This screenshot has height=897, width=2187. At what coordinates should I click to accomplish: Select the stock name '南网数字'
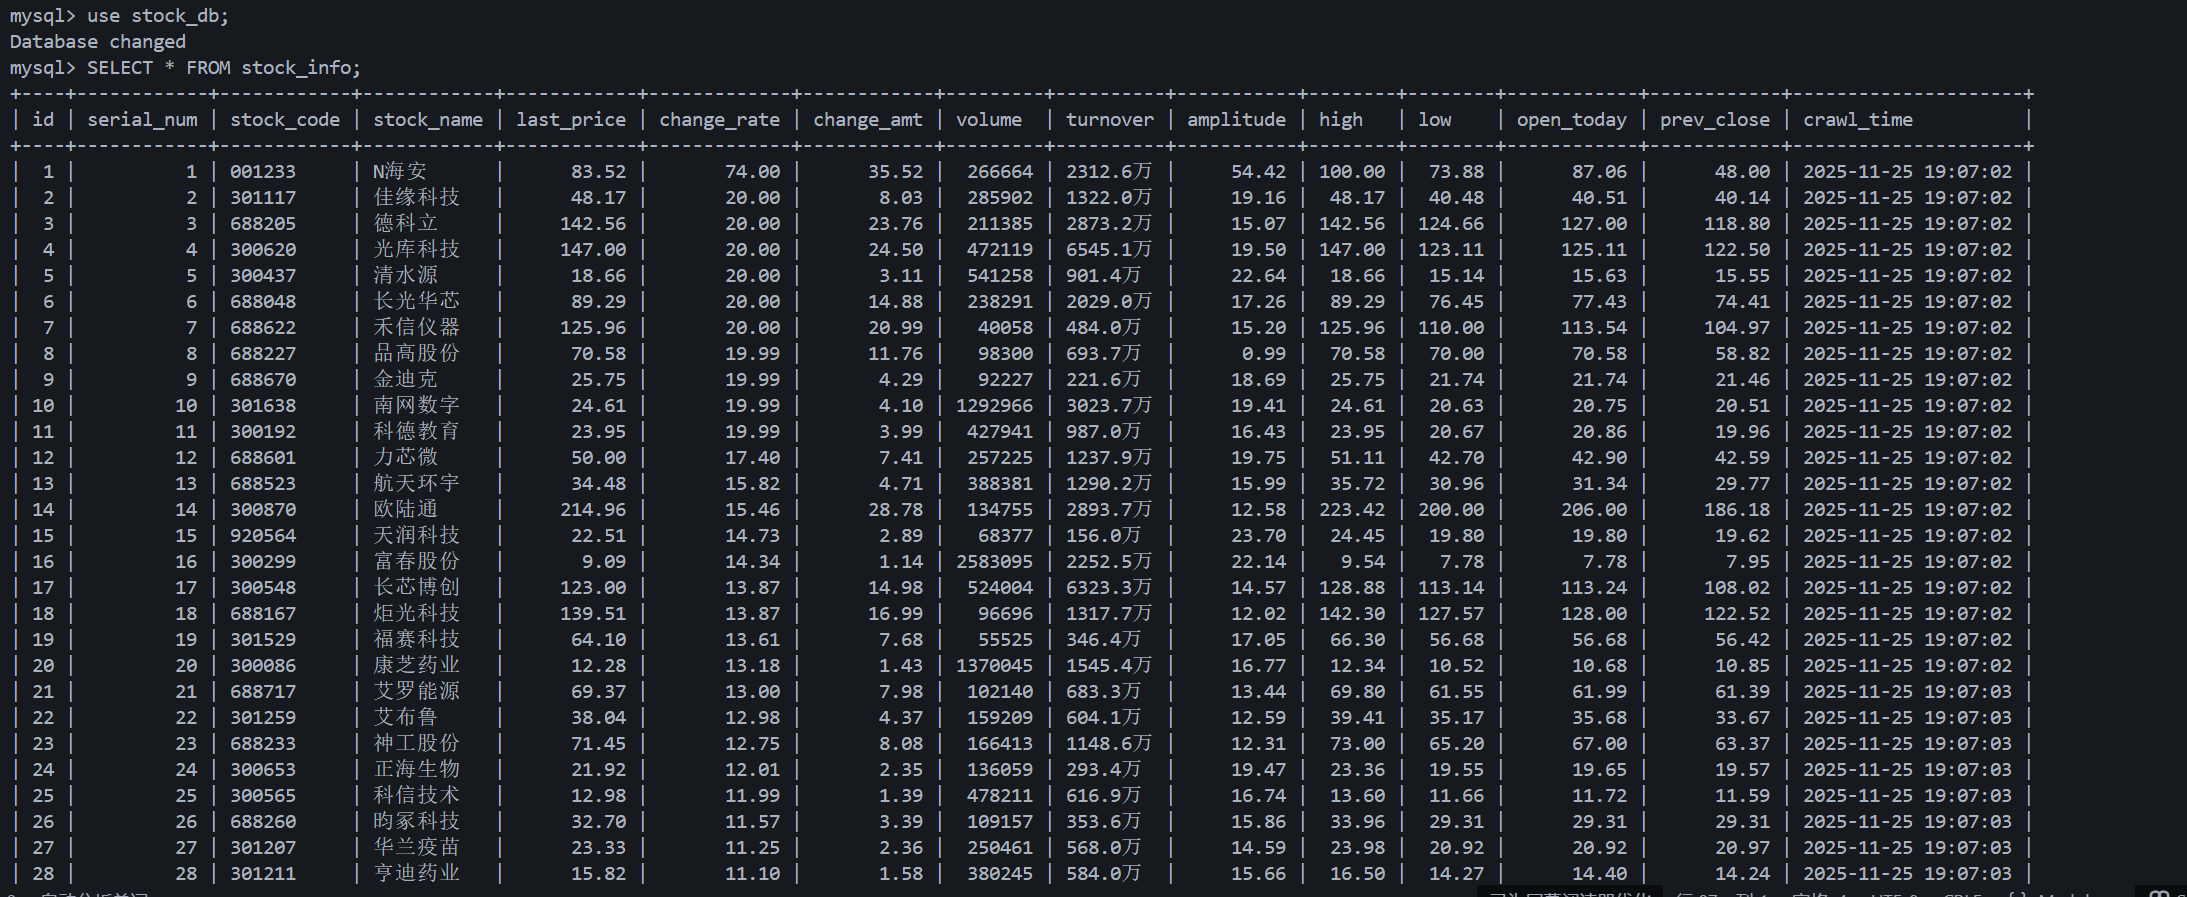(417, 406)
